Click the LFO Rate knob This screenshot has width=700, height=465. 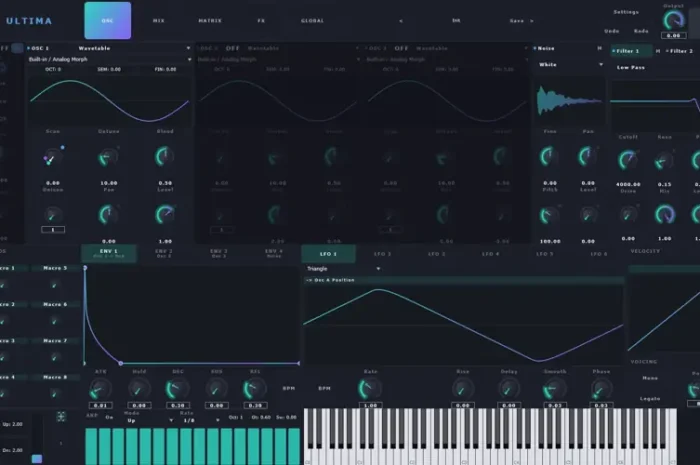point(370,389)
